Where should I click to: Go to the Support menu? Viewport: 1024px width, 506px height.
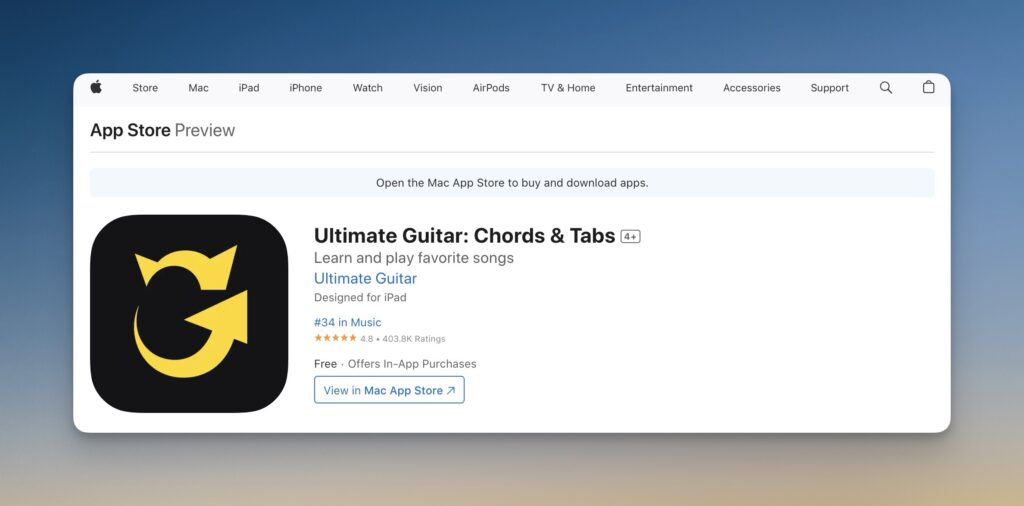[830, 88]
